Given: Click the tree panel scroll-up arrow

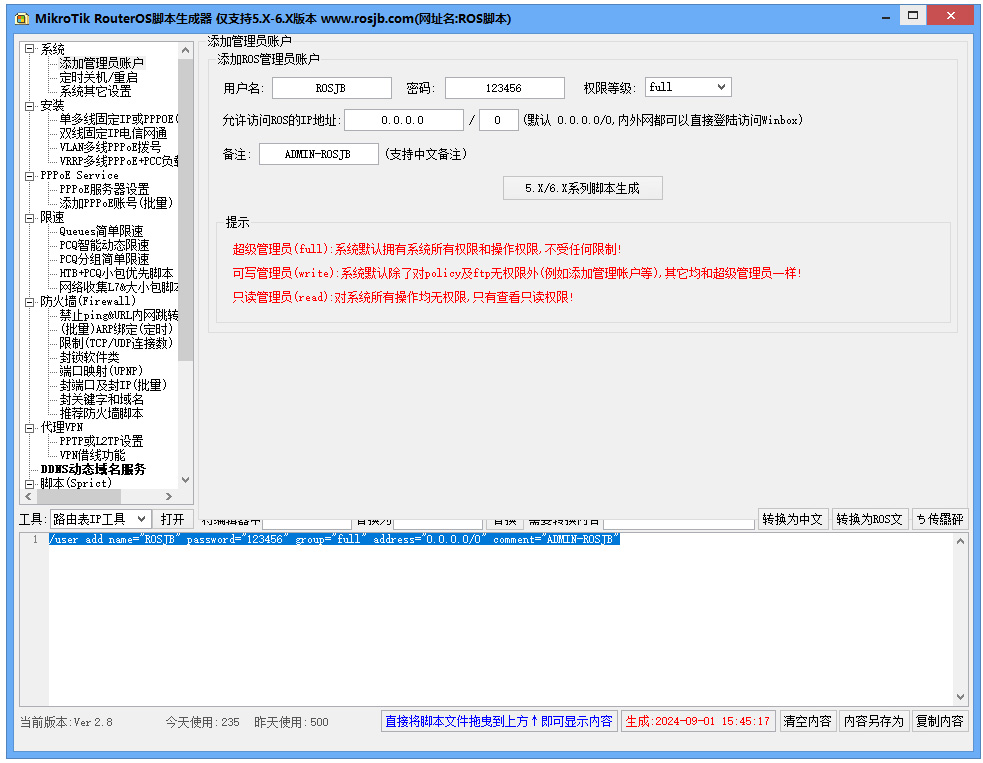Looking at the screenshot, I should [x=186, y=50].
